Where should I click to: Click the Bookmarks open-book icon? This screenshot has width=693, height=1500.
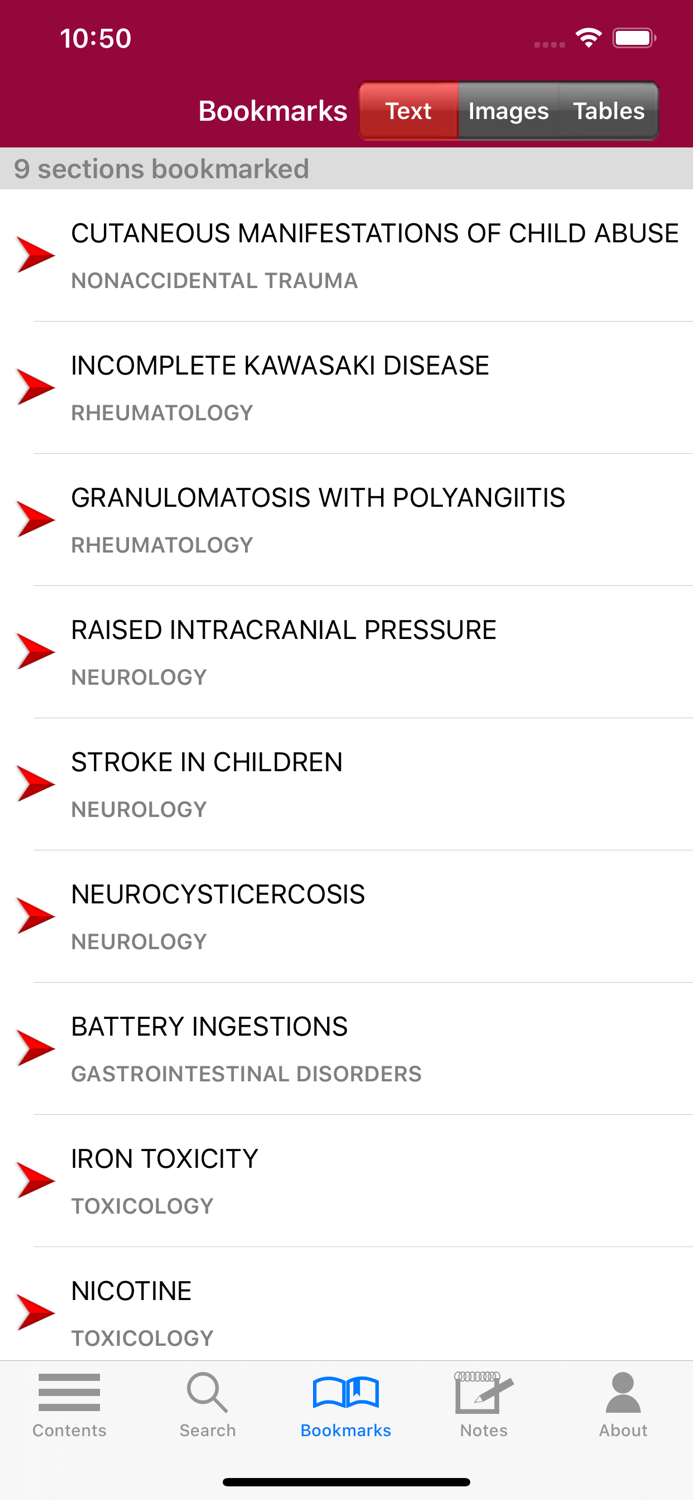[x=345, y=1390]
